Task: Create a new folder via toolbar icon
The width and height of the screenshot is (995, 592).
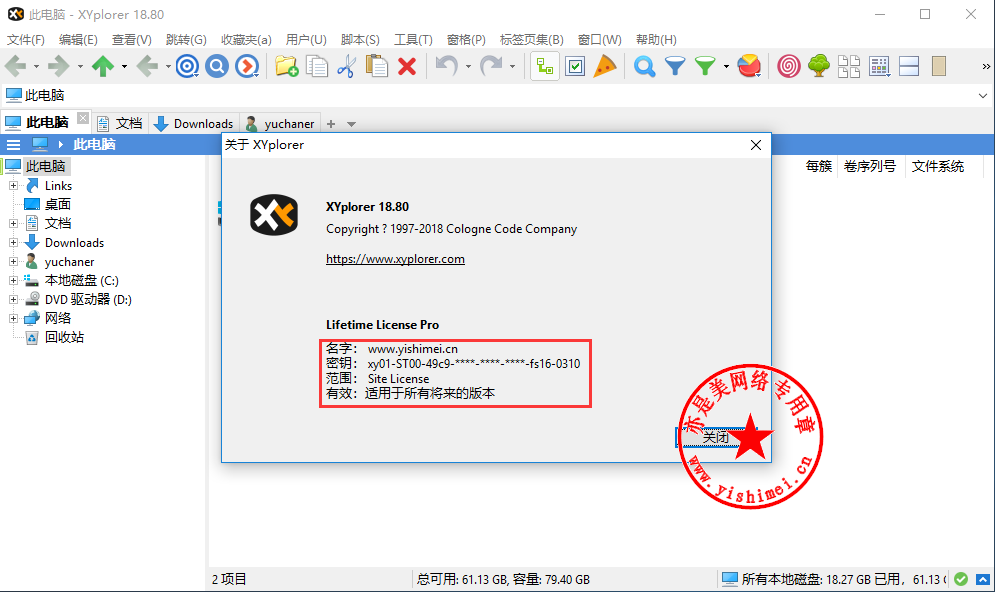Action: (x=286, y=66)
